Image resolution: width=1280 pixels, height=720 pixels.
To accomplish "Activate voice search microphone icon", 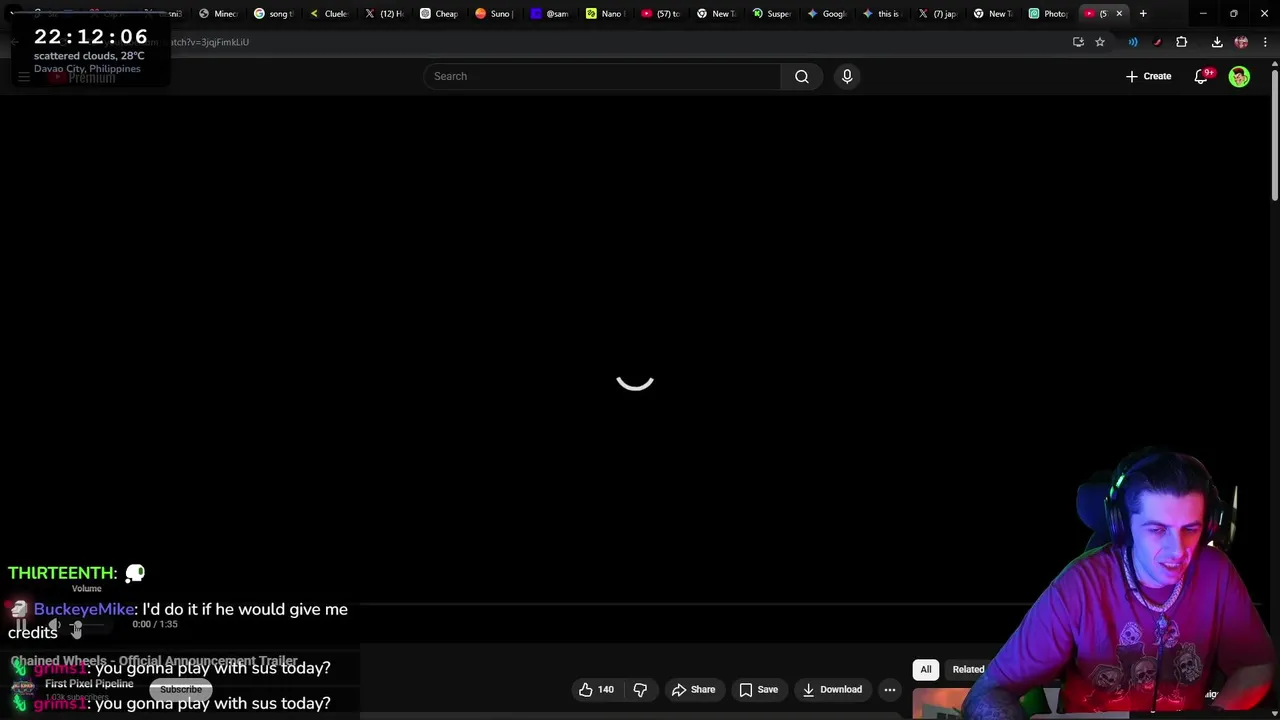I will (847, 76).
